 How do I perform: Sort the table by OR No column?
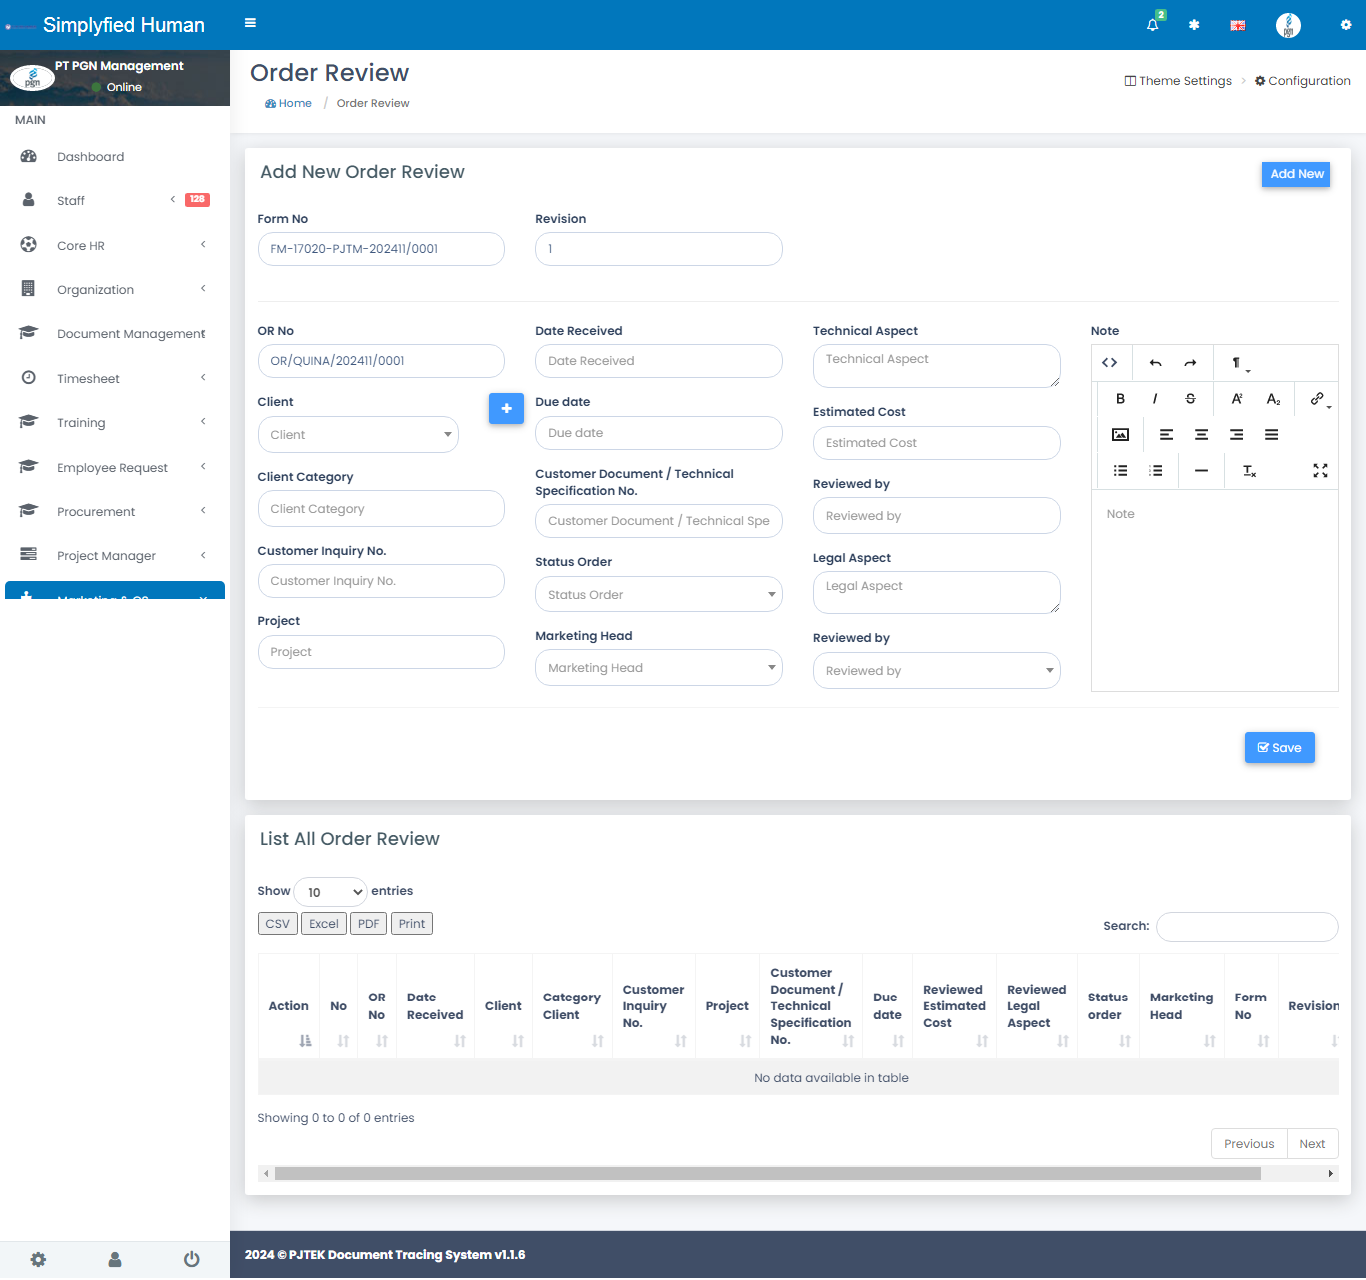coord(377,1006)
